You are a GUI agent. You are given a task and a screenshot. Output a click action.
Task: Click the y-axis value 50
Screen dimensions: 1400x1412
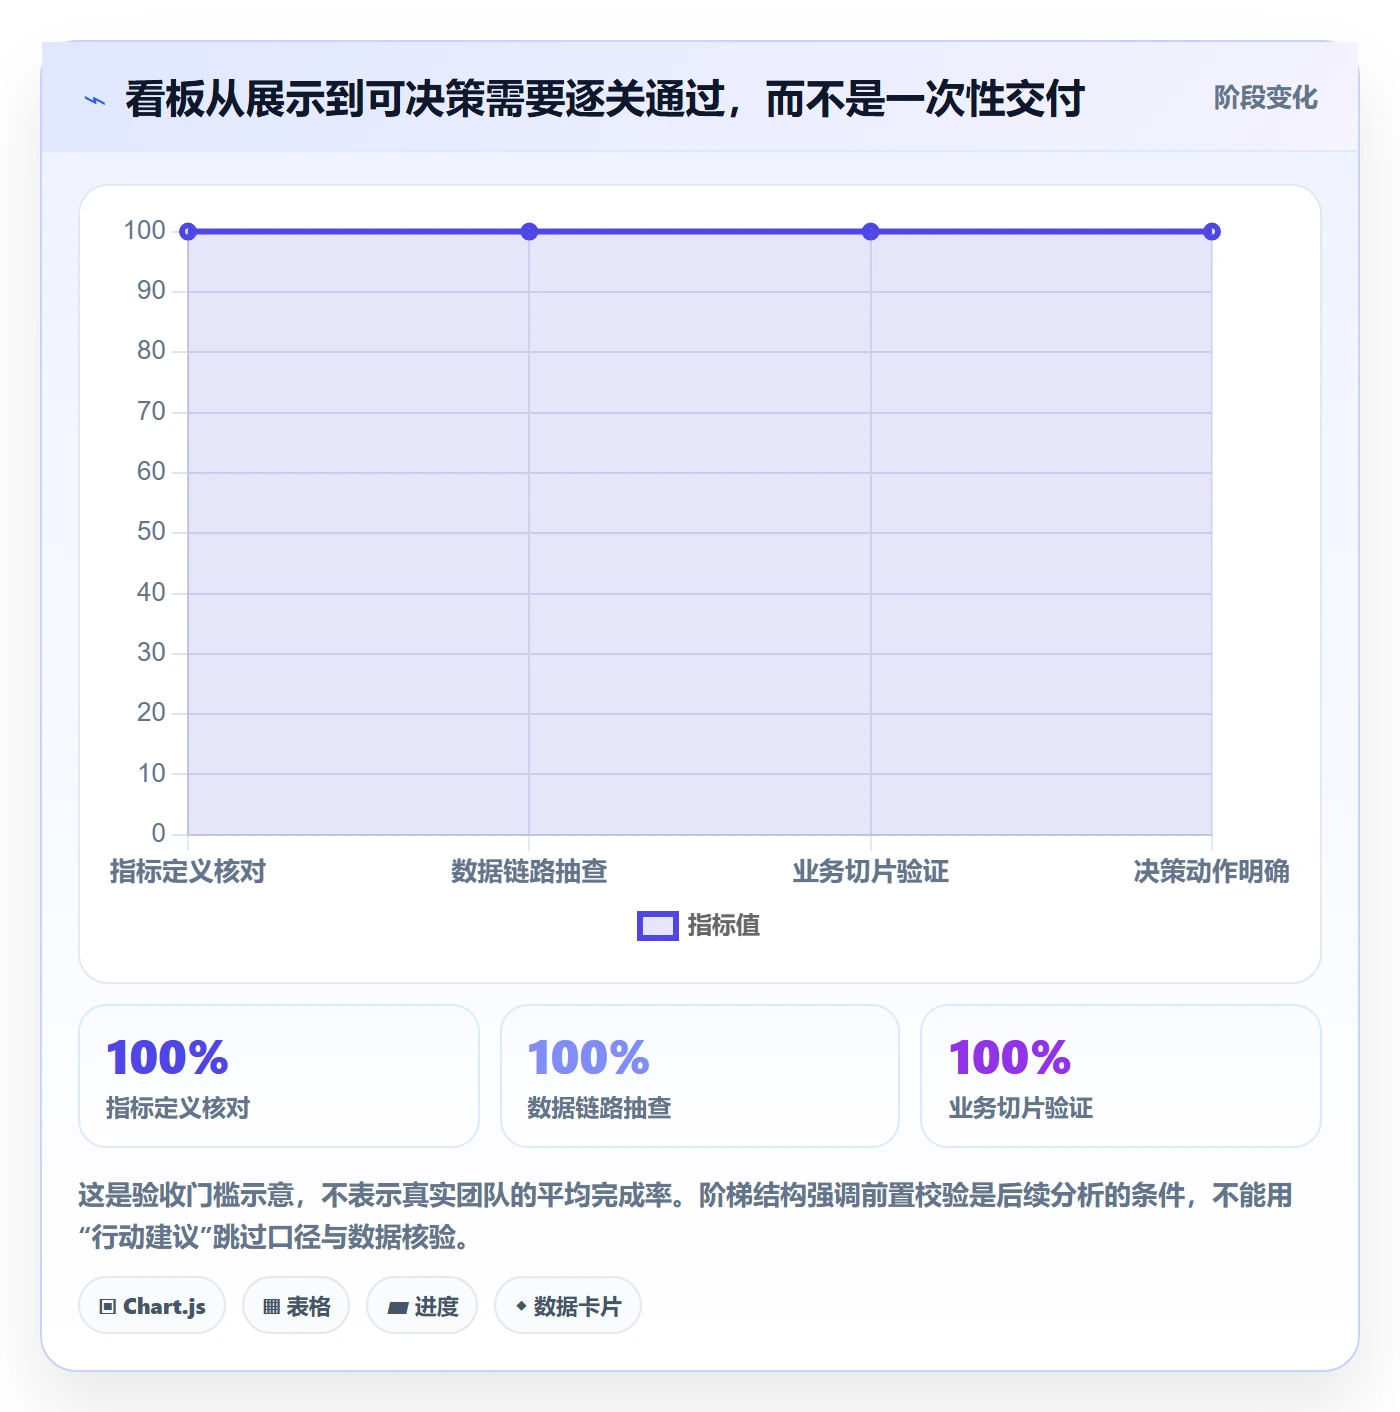(x=151, y=532)
